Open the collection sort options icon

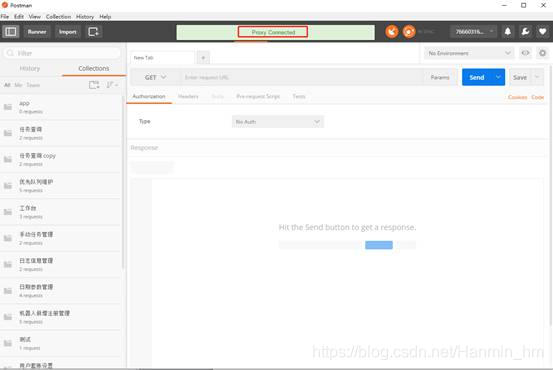112,85
